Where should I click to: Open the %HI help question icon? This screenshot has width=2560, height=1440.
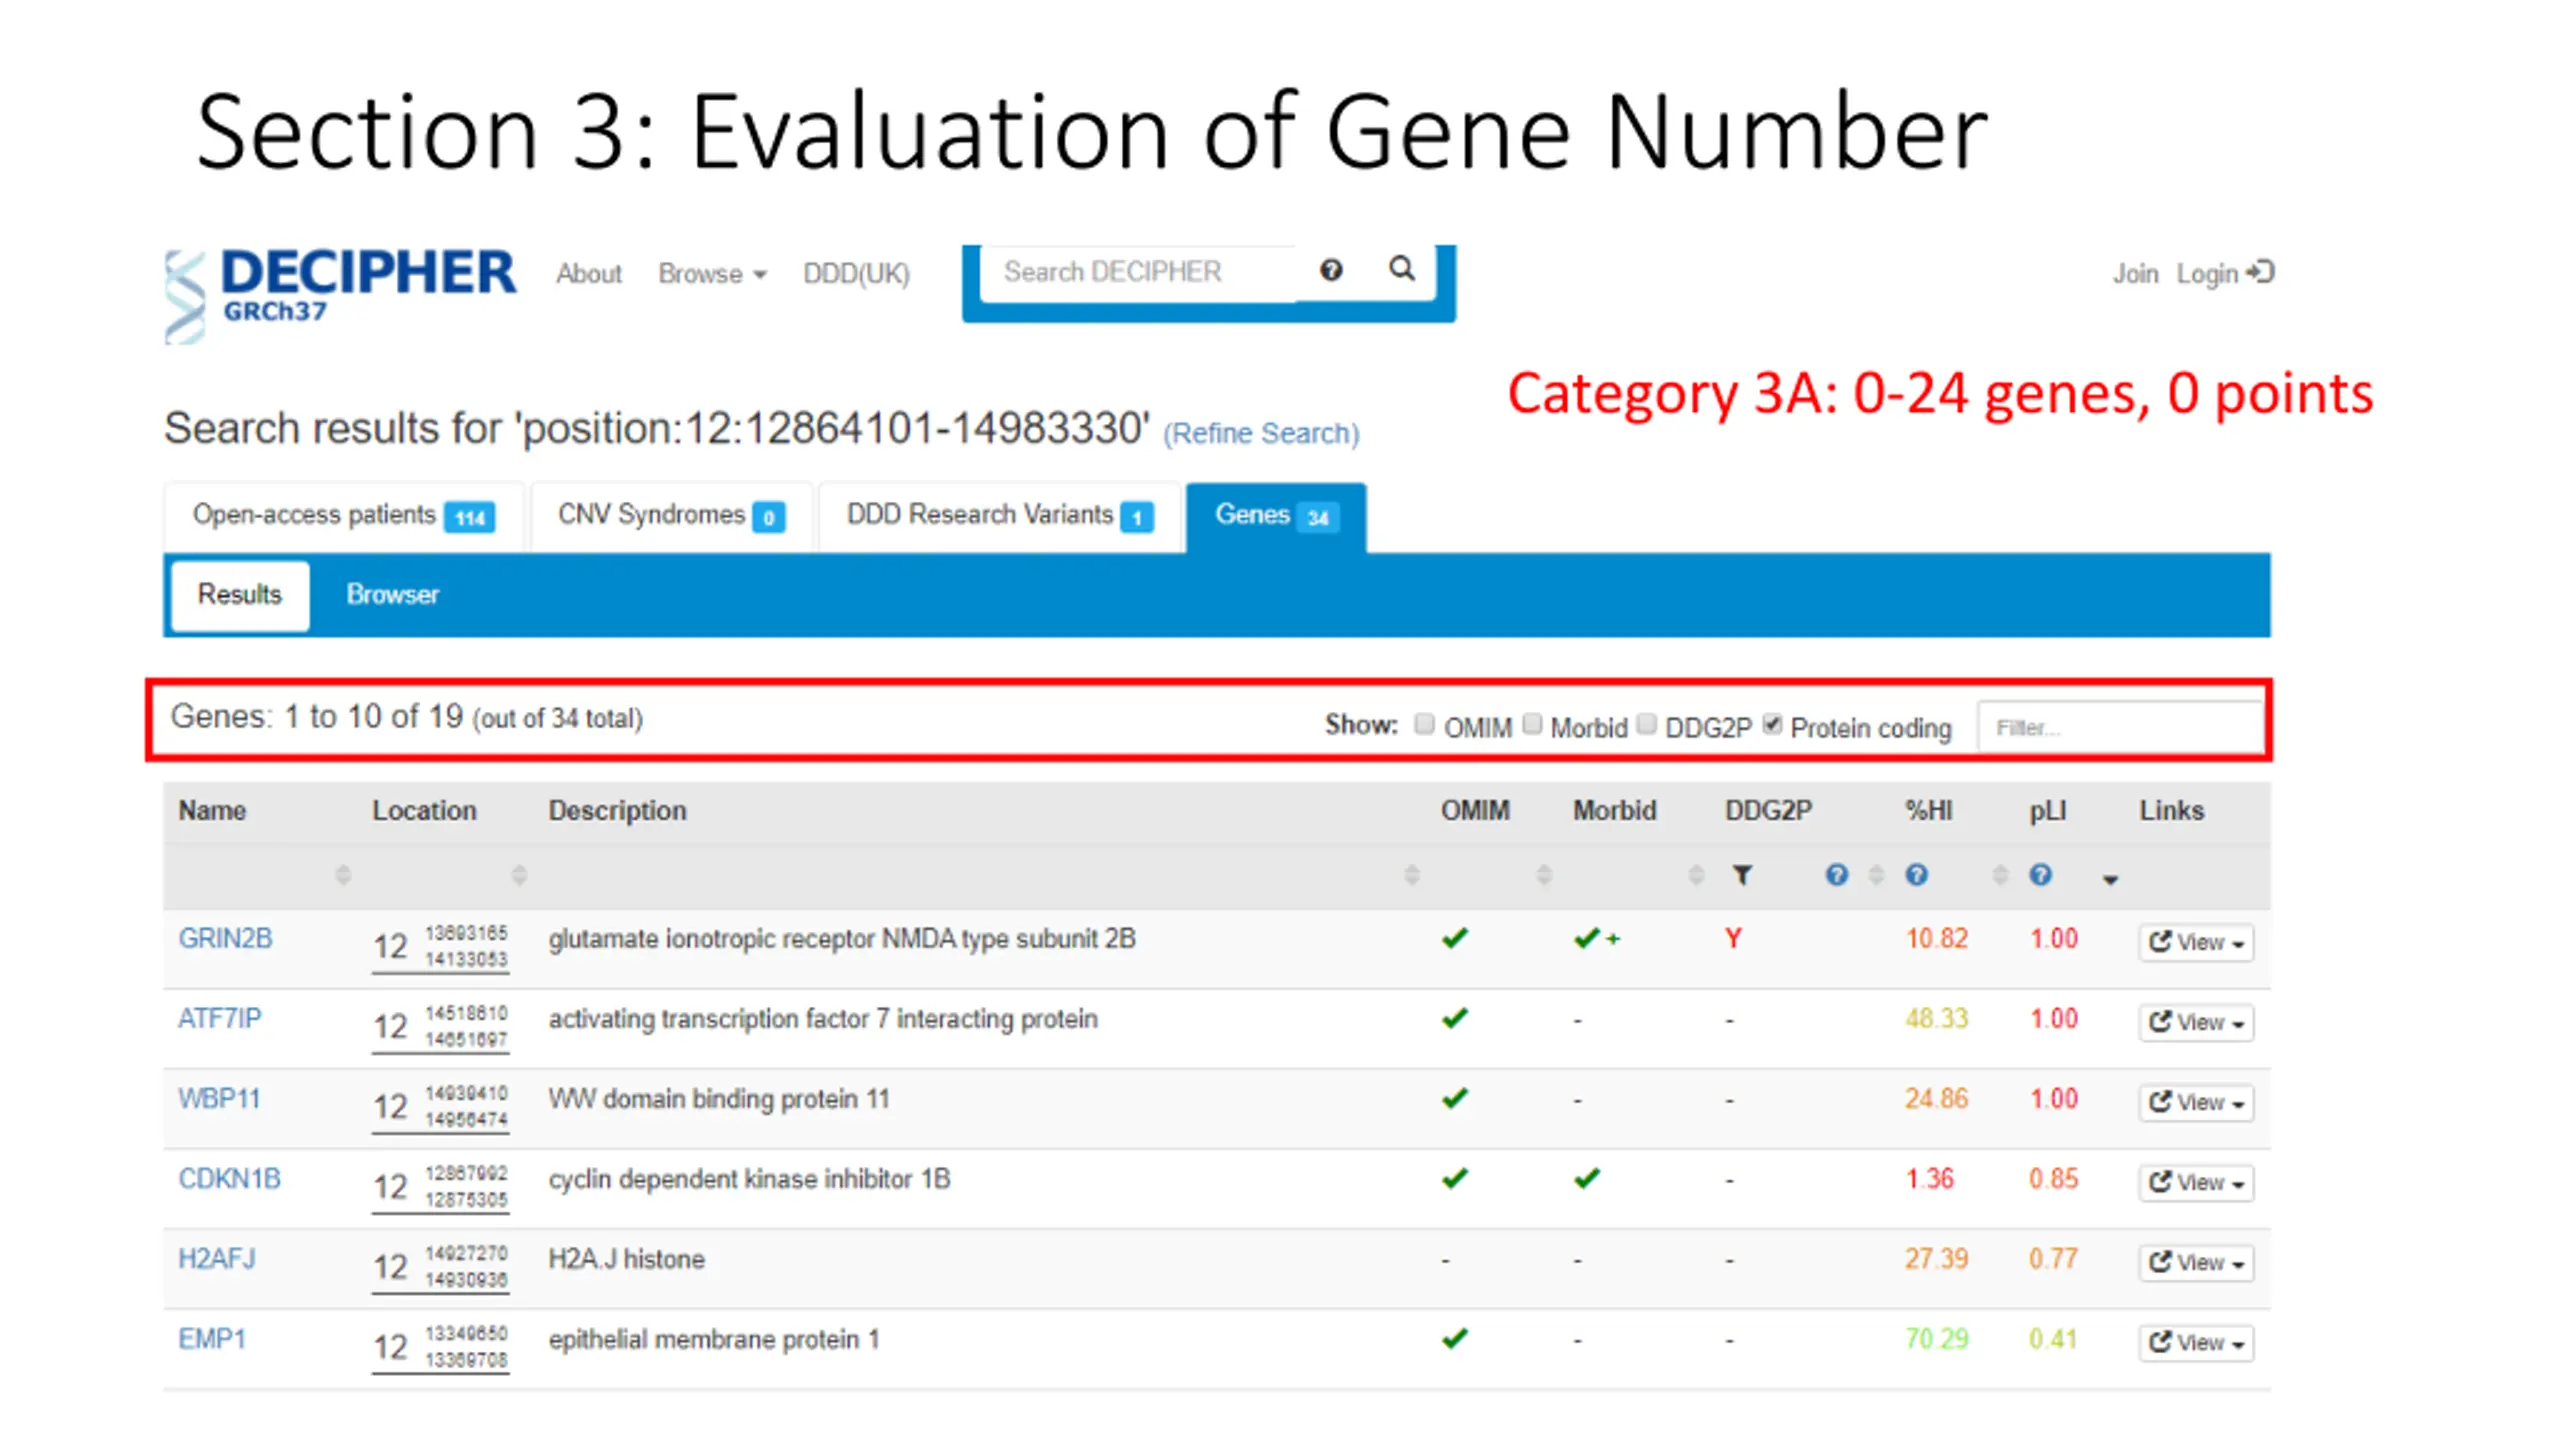tap(1916, 875)
